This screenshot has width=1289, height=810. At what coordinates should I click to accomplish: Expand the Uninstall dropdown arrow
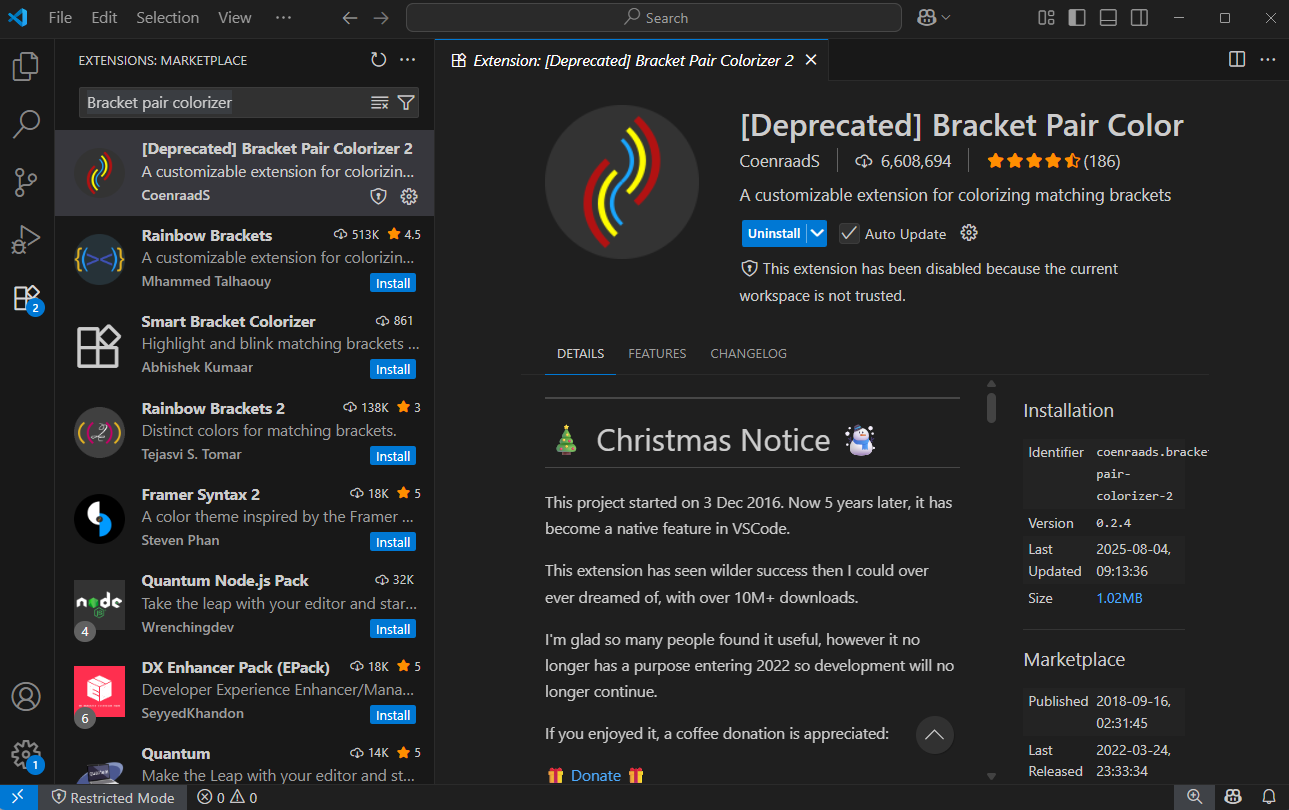point(817,233)
